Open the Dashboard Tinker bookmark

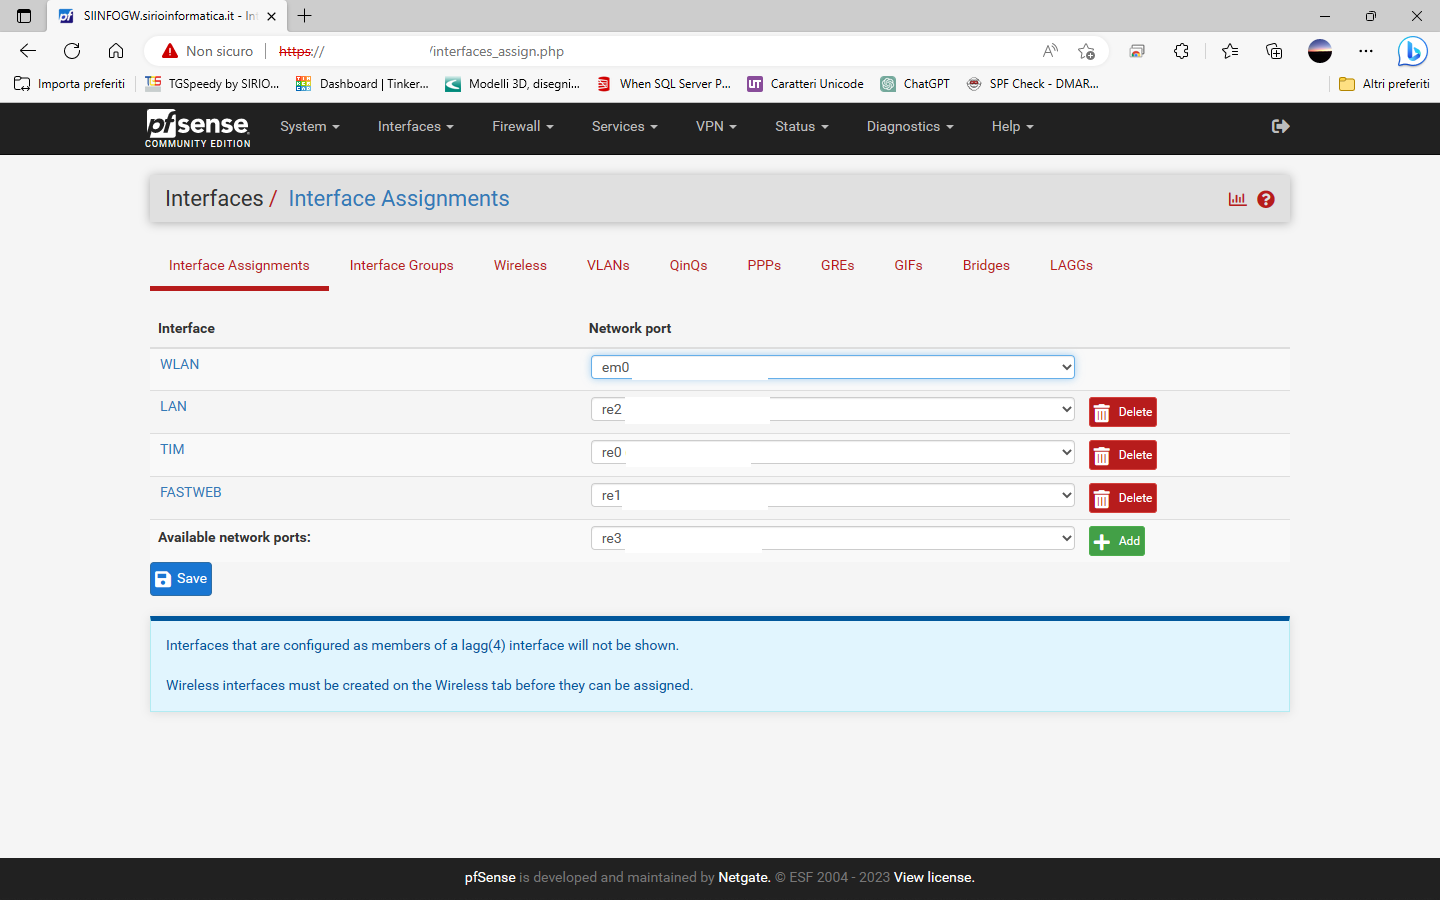pyautogui.click(x=362, y=84)
